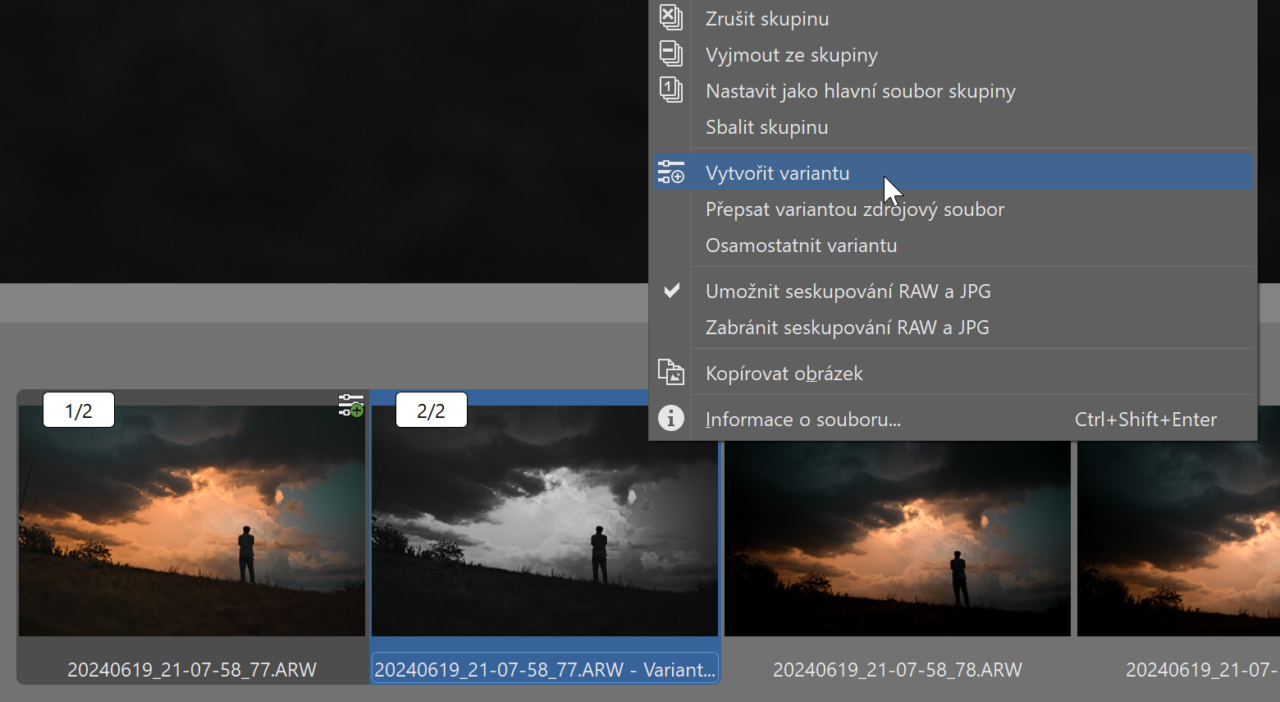Toggle Umožnit seskupování RAW a JPG

point(848,291)
